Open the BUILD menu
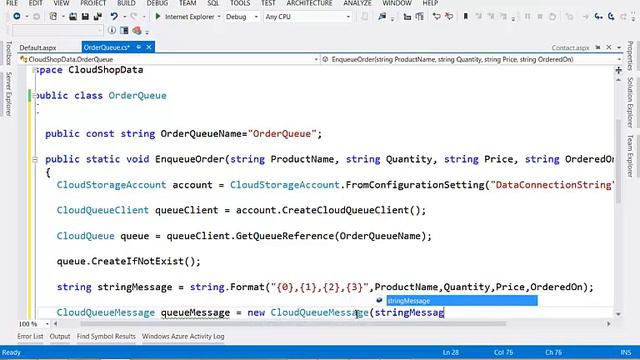 (x=126, y=3)
